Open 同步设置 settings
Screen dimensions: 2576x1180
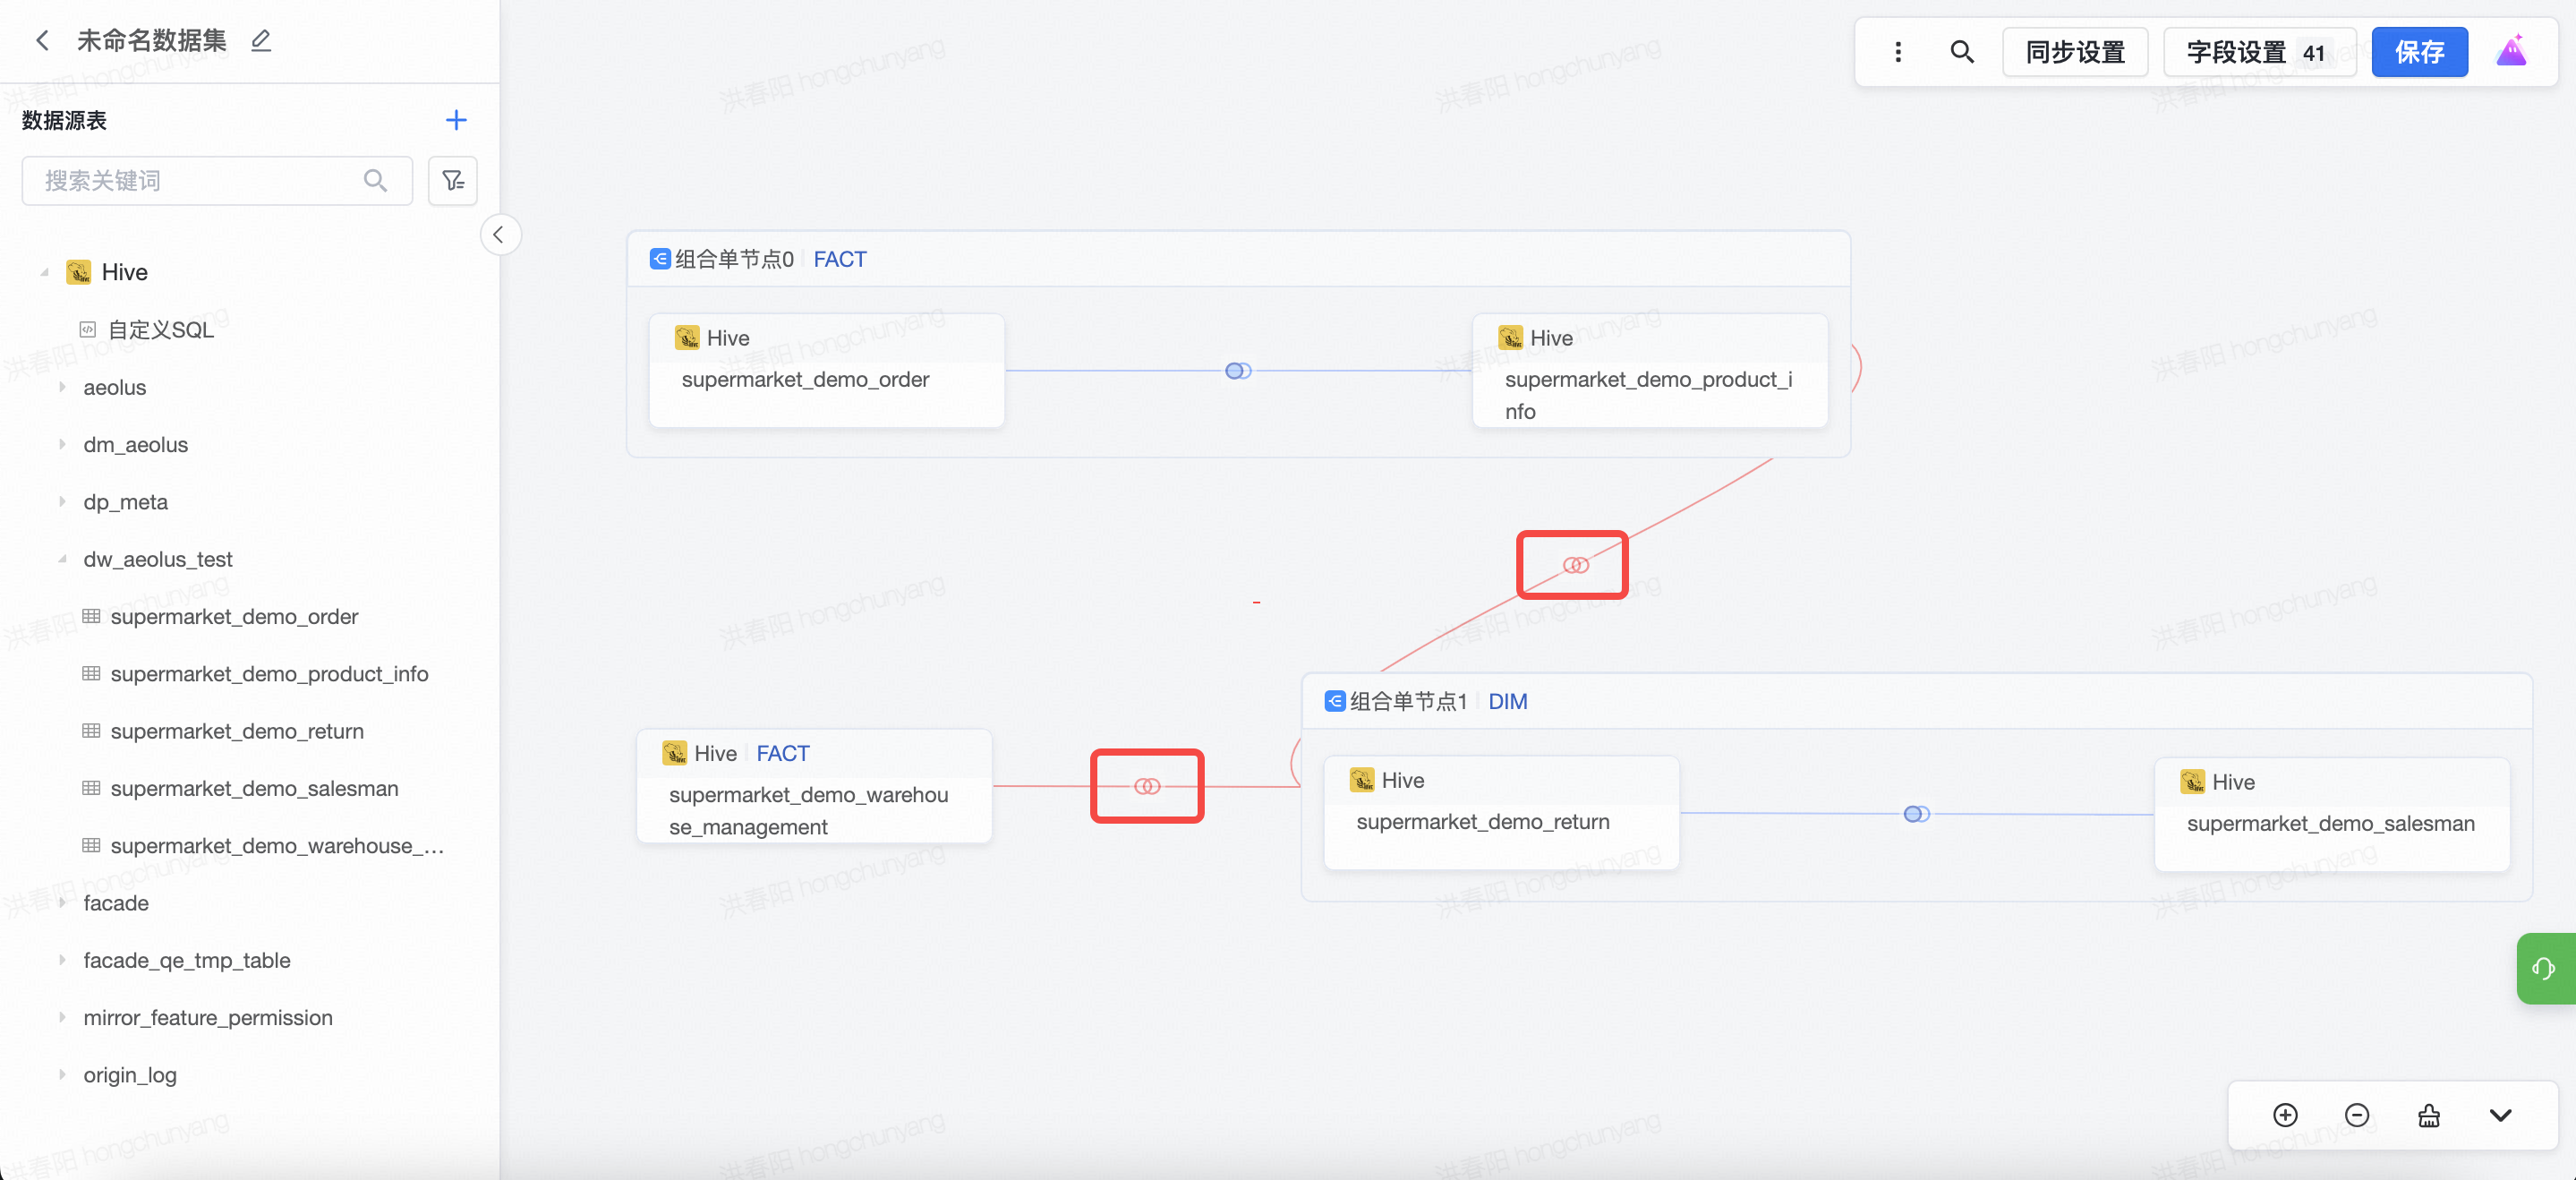coord(2075,52)
